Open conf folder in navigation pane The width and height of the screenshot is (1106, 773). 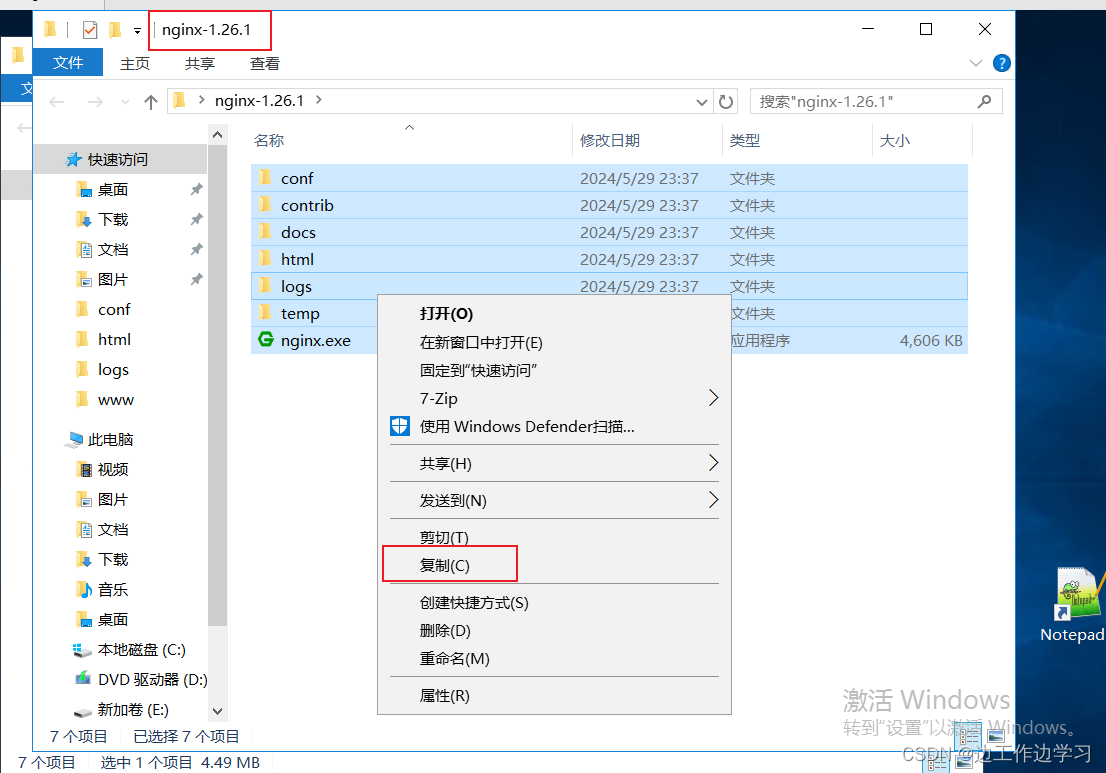point(114,310)
